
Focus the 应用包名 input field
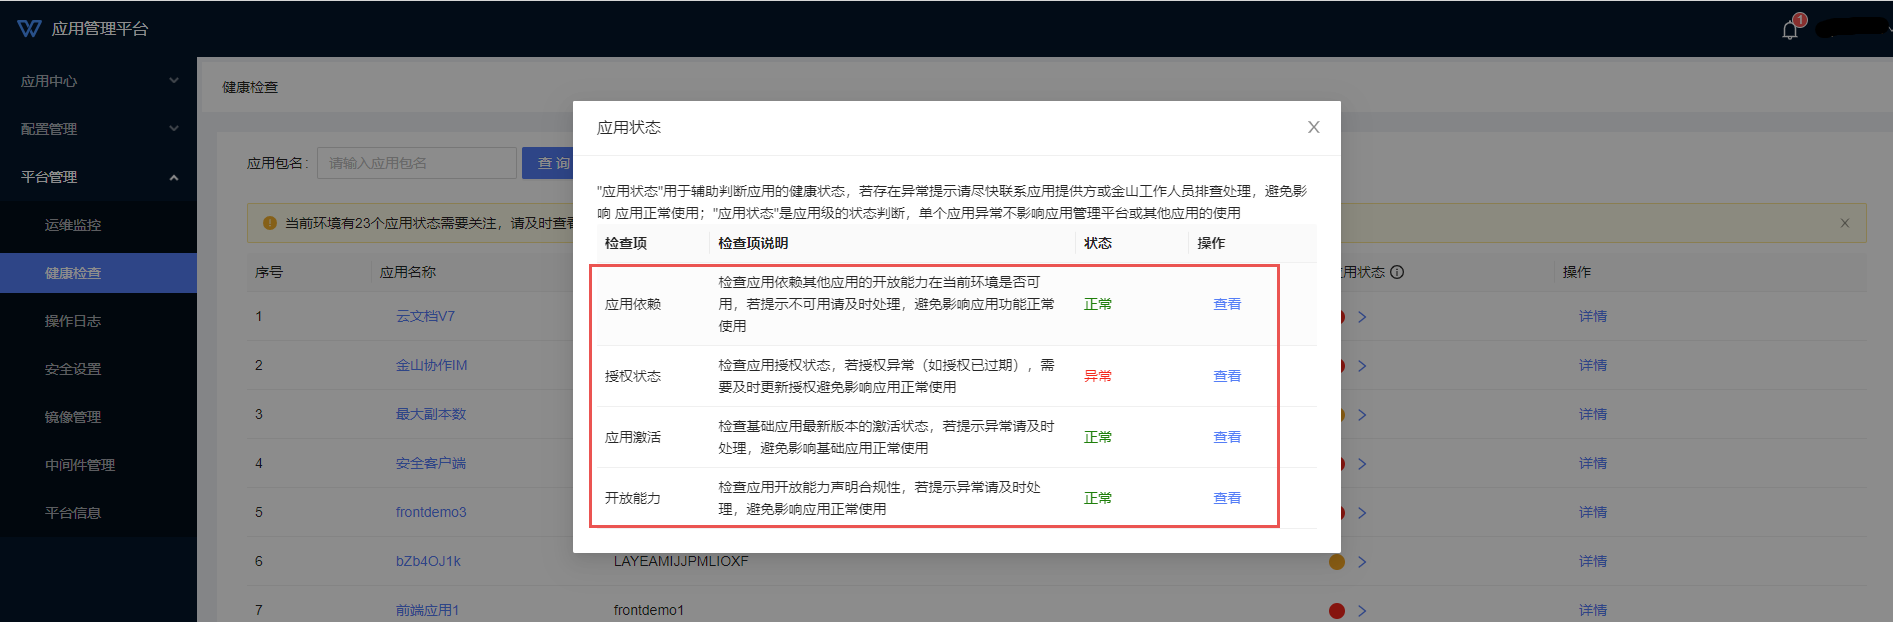(416, 163)
